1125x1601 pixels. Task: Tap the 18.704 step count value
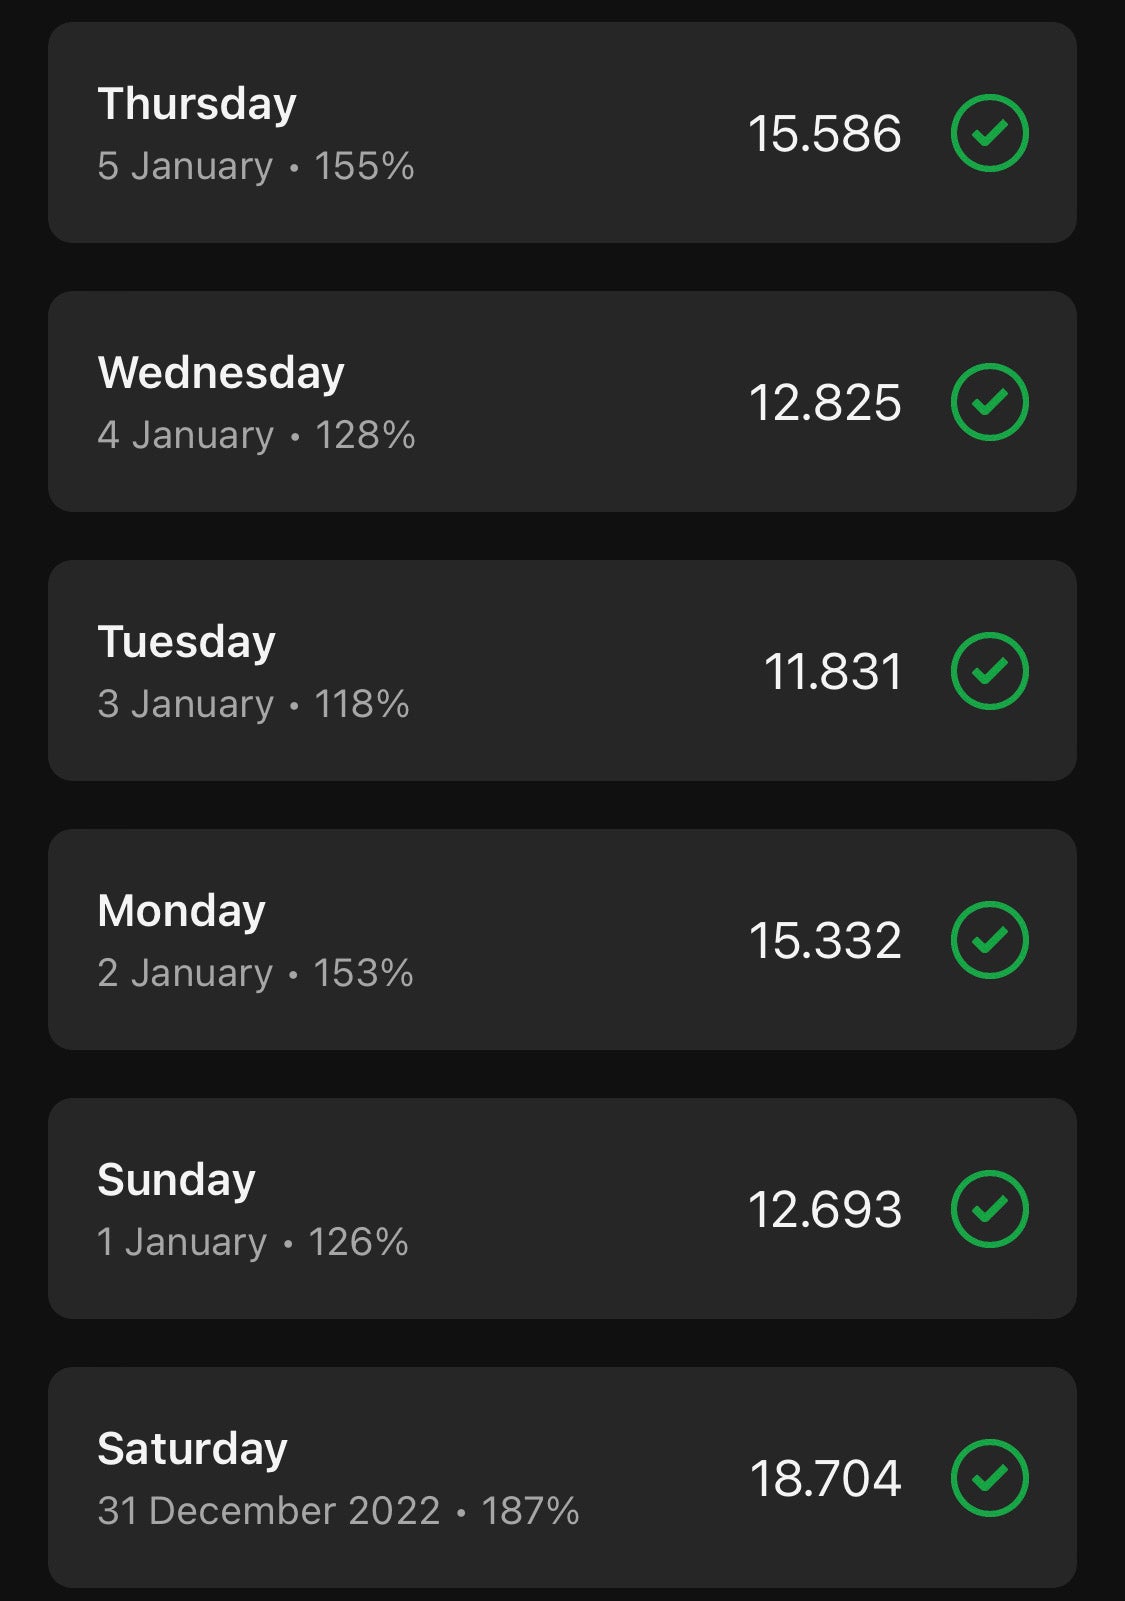click(825, 1479)
